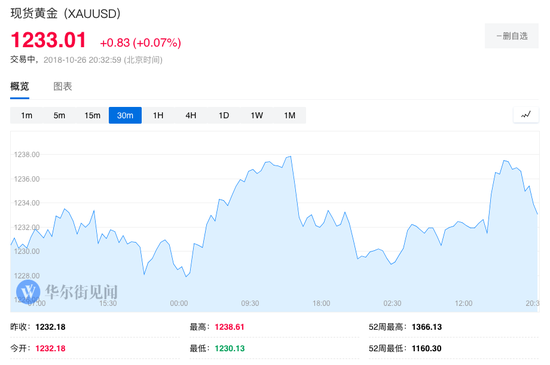Screen dimensions: 550x365
Task: Click the 最高 value 1238.61
Action: point(229,327)
